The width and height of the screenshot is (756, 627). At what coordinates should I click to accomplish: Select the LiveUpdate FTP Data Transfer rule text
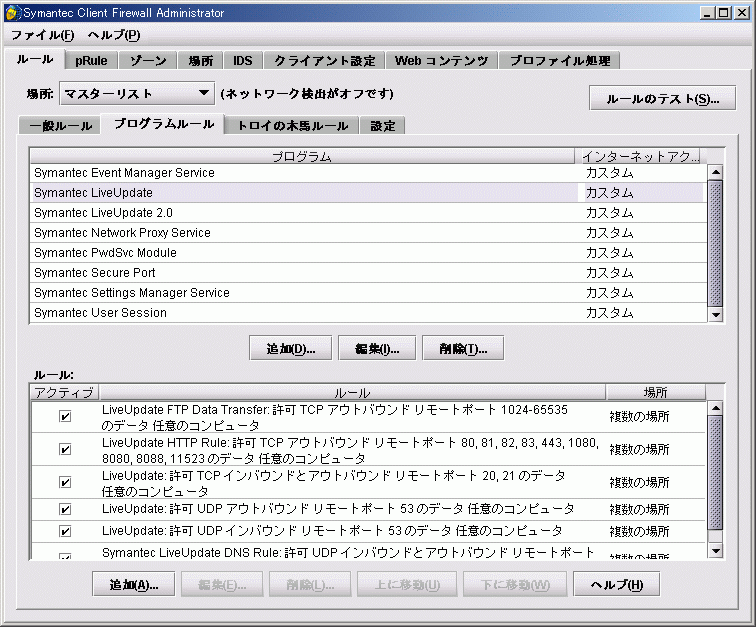pos(335,417)
